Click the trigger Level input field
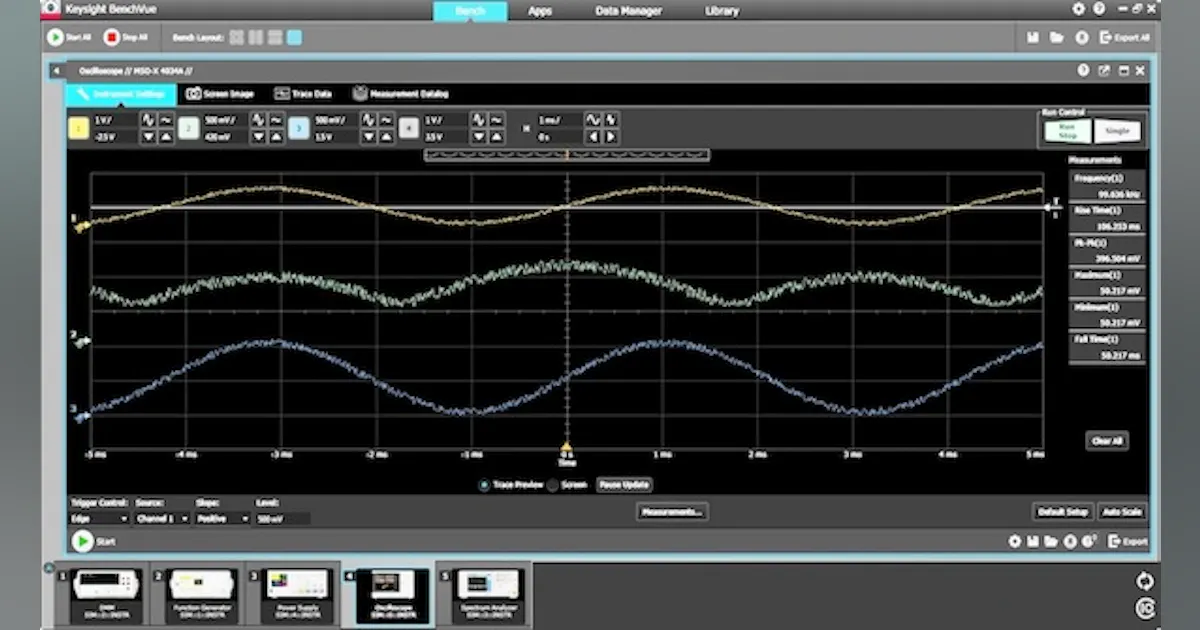1200x630 pixels. 283,518
